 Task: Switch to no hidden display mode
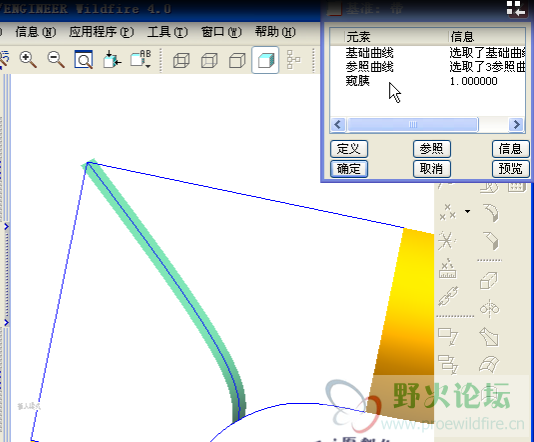point(237,61)
